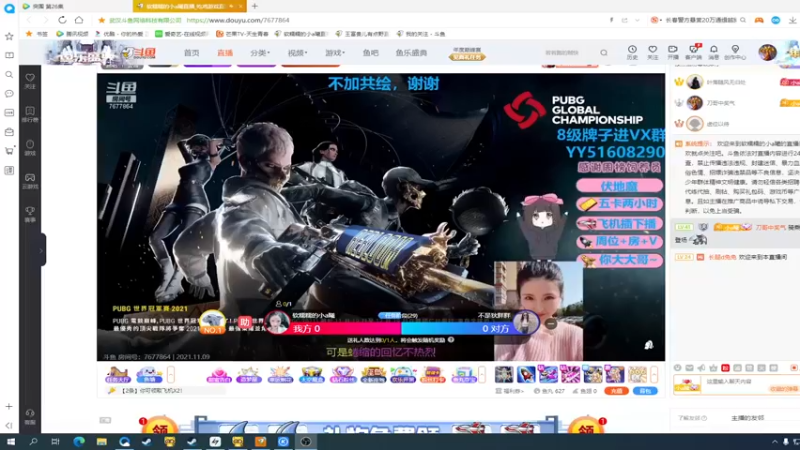Screen dimensions: 800x450
Task: Open the 鱼乐盛典 nav item
Action: tap(411, 53)
